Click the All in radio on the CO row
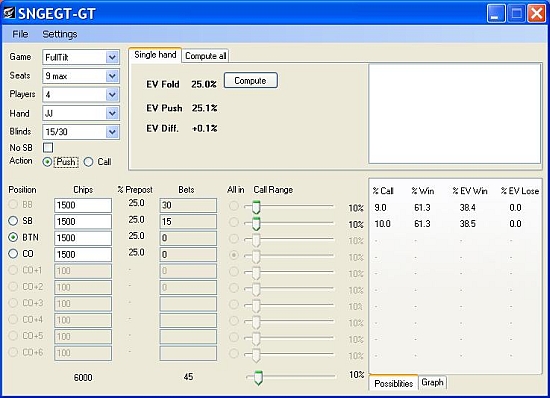This screenshot has width=550, height=398. point(234,255)
